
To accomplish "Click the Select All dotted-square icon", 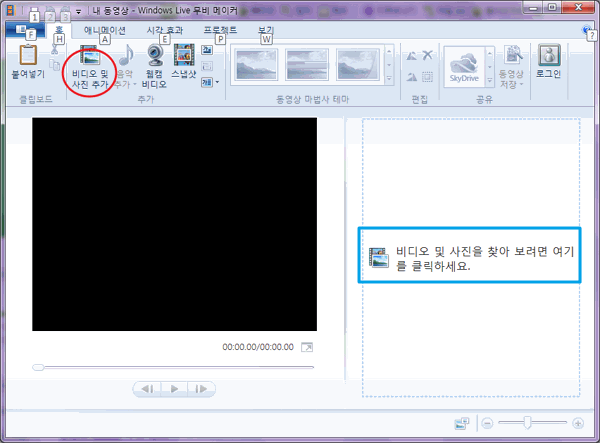I will click(427, 77).
